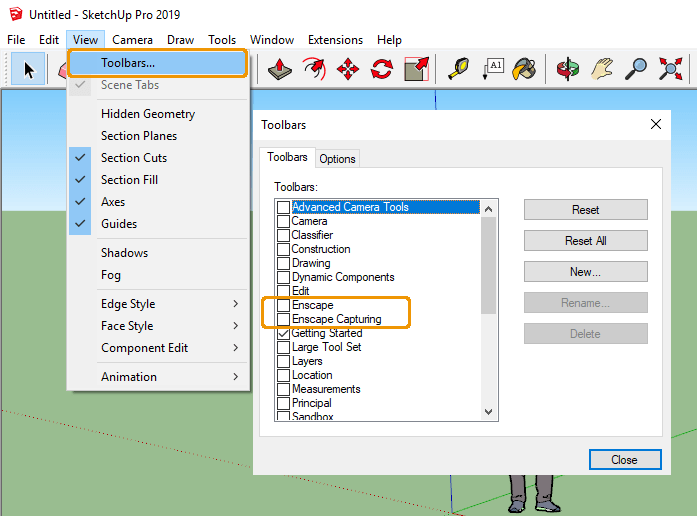This screenshot has width=697, height=516.
Task: Check the Edit toolbar checkbox
Action: pyautogui.click(x=283, y=291)
